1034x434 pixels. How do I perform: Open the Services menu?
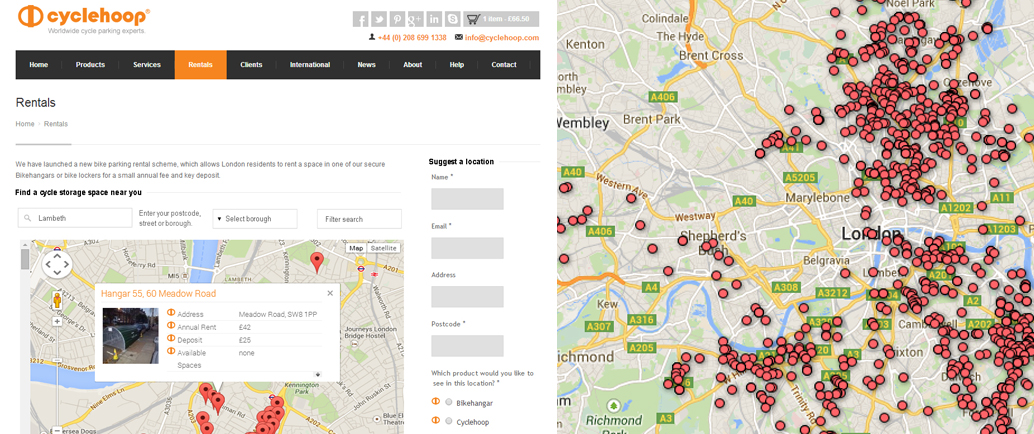pos(147,65)
